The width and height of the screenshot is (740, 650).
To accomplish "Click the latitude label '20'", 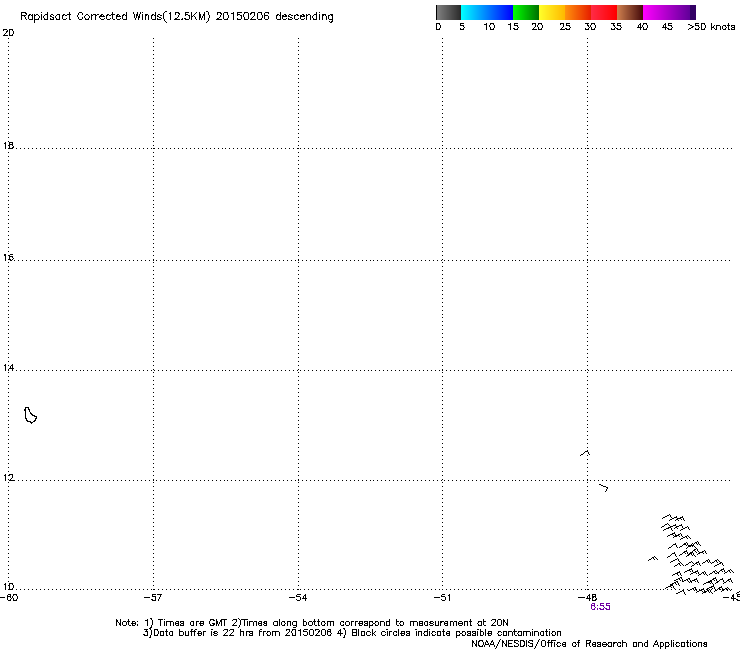I will click(x=8, y=33).
